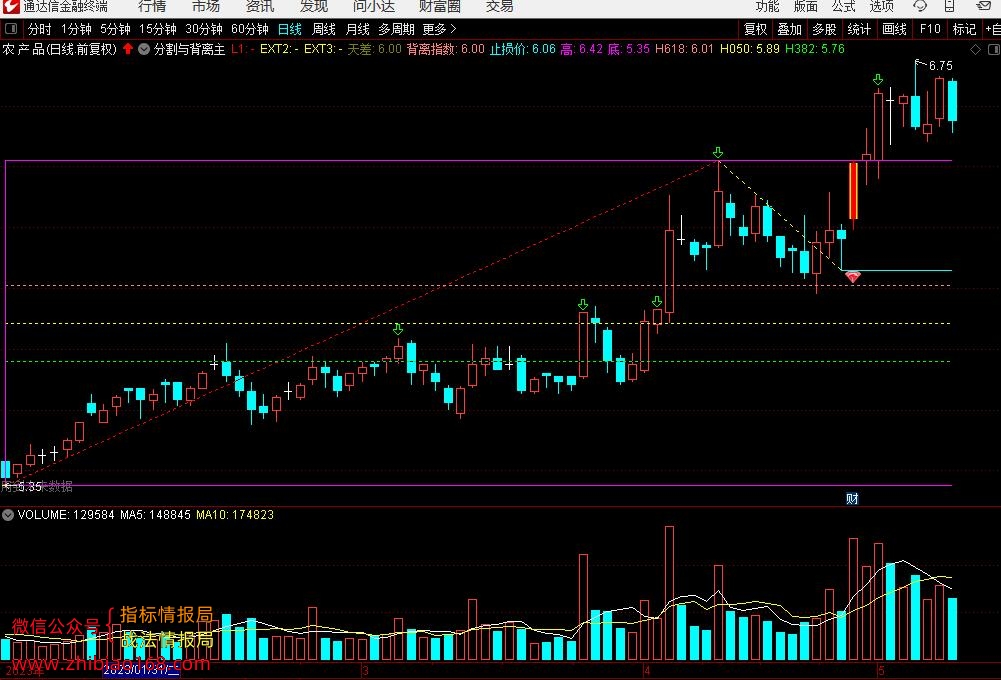The image size is (1001, 680).
Task: Click the MA5: 148845 label
Action: coord(155,515)
